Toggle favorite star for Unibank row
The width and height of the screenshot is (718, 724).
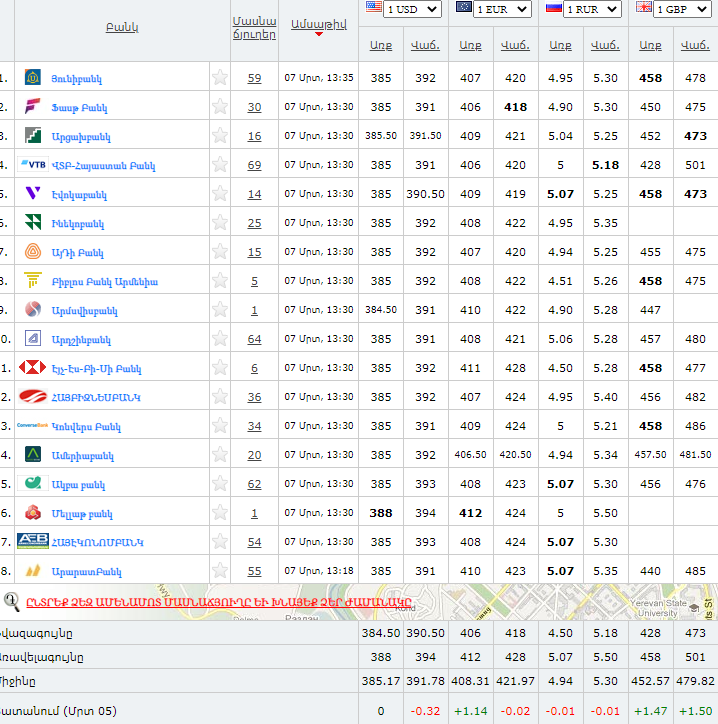(220, 78)
